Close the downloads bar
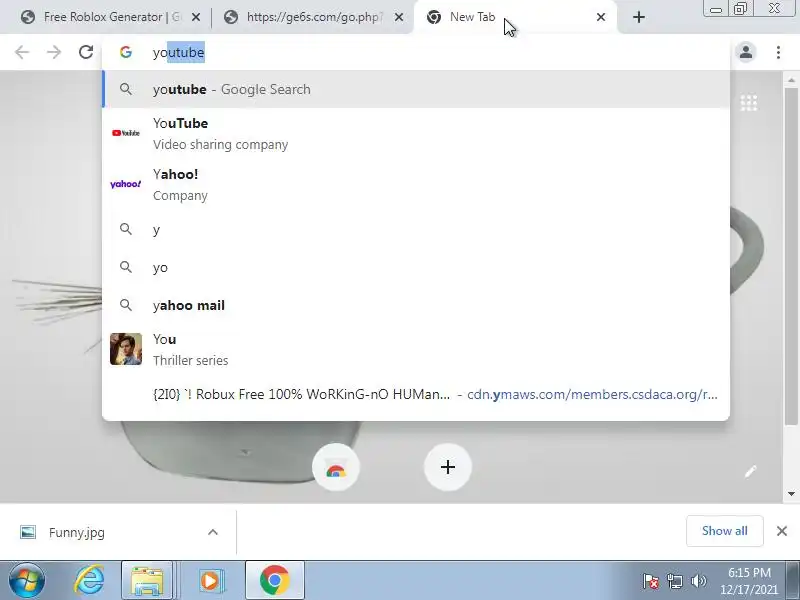This screenshot has height=600, width=800. [782, 531]
